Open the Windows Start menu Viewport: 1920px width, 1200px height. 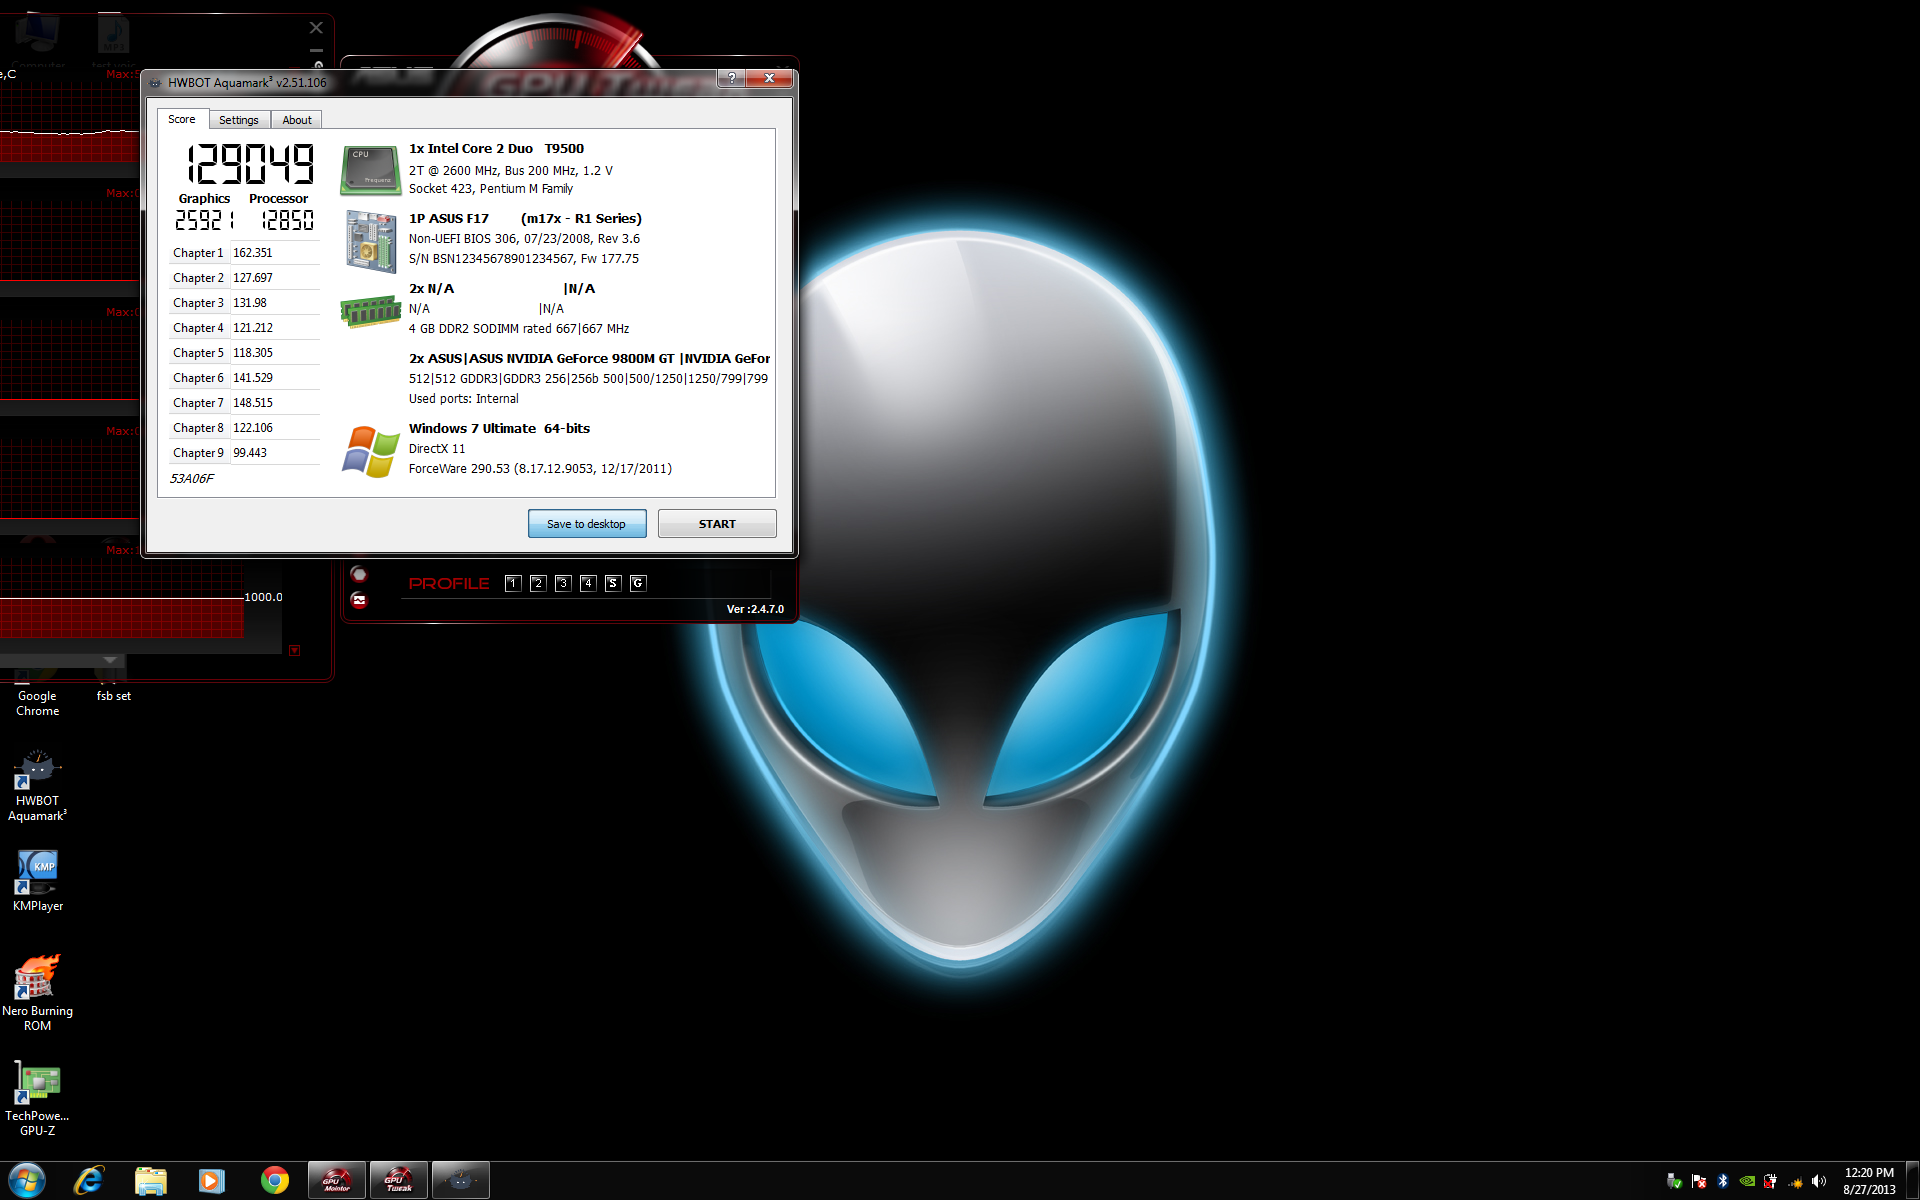(27, 1181)
